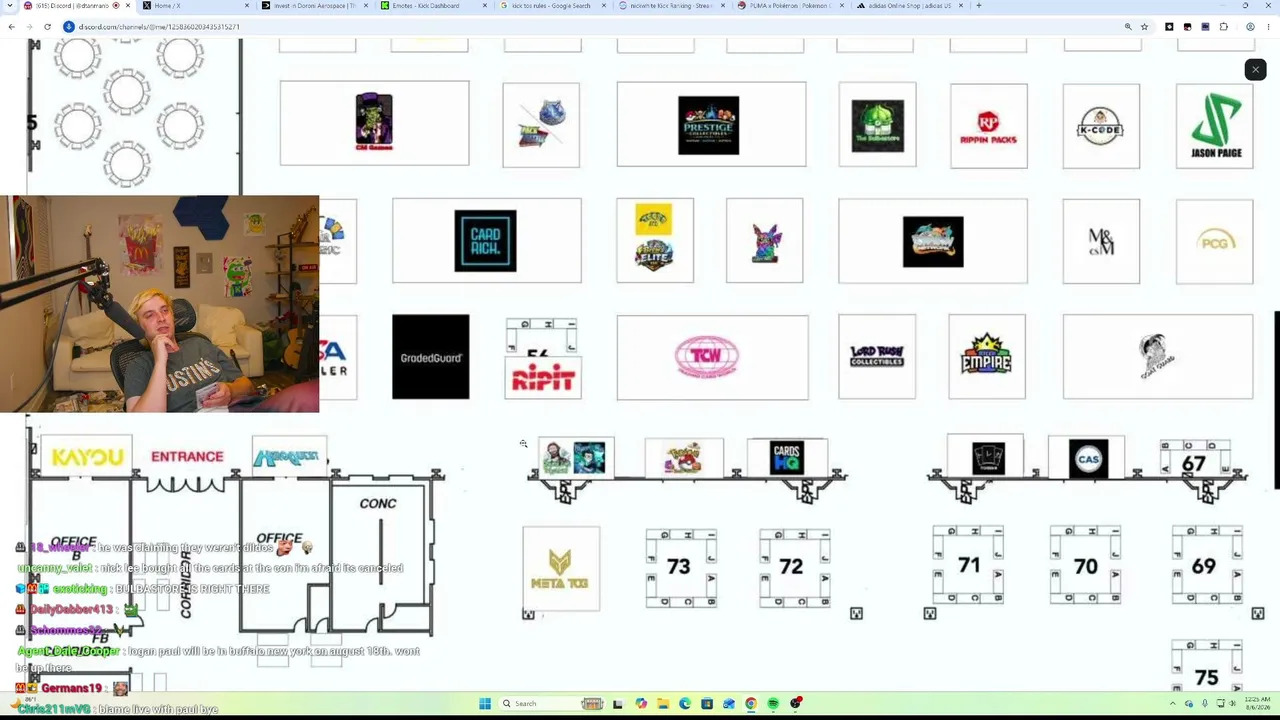The height and width of the screenshot is (720, 1280).
Task: Click the Rippin Packs booth logo
Action: pos(988,126)
